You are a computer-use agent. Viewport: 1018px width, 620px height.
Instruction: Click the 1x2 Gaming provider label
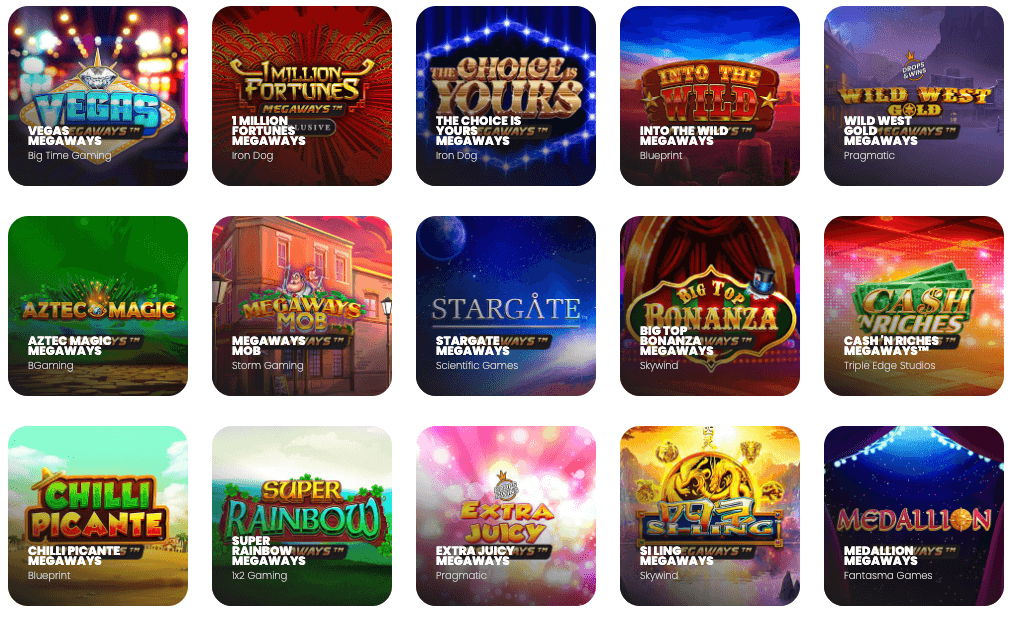click(x=259, y=575)
